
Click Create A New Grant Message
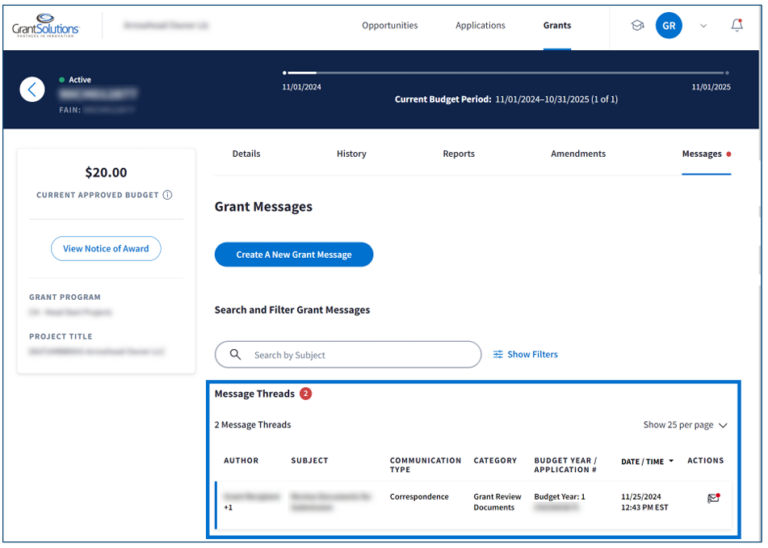point(294,255)
